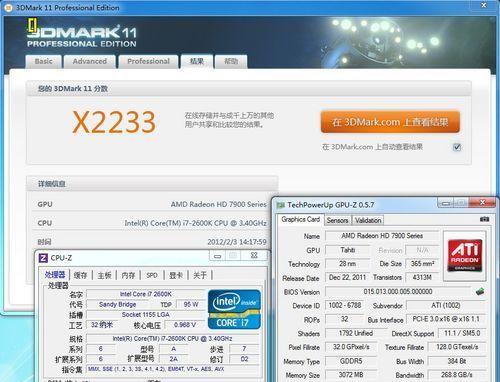Click the GPU-Z camera screenshot icon

pyautogui.click(x=484, y=219)
